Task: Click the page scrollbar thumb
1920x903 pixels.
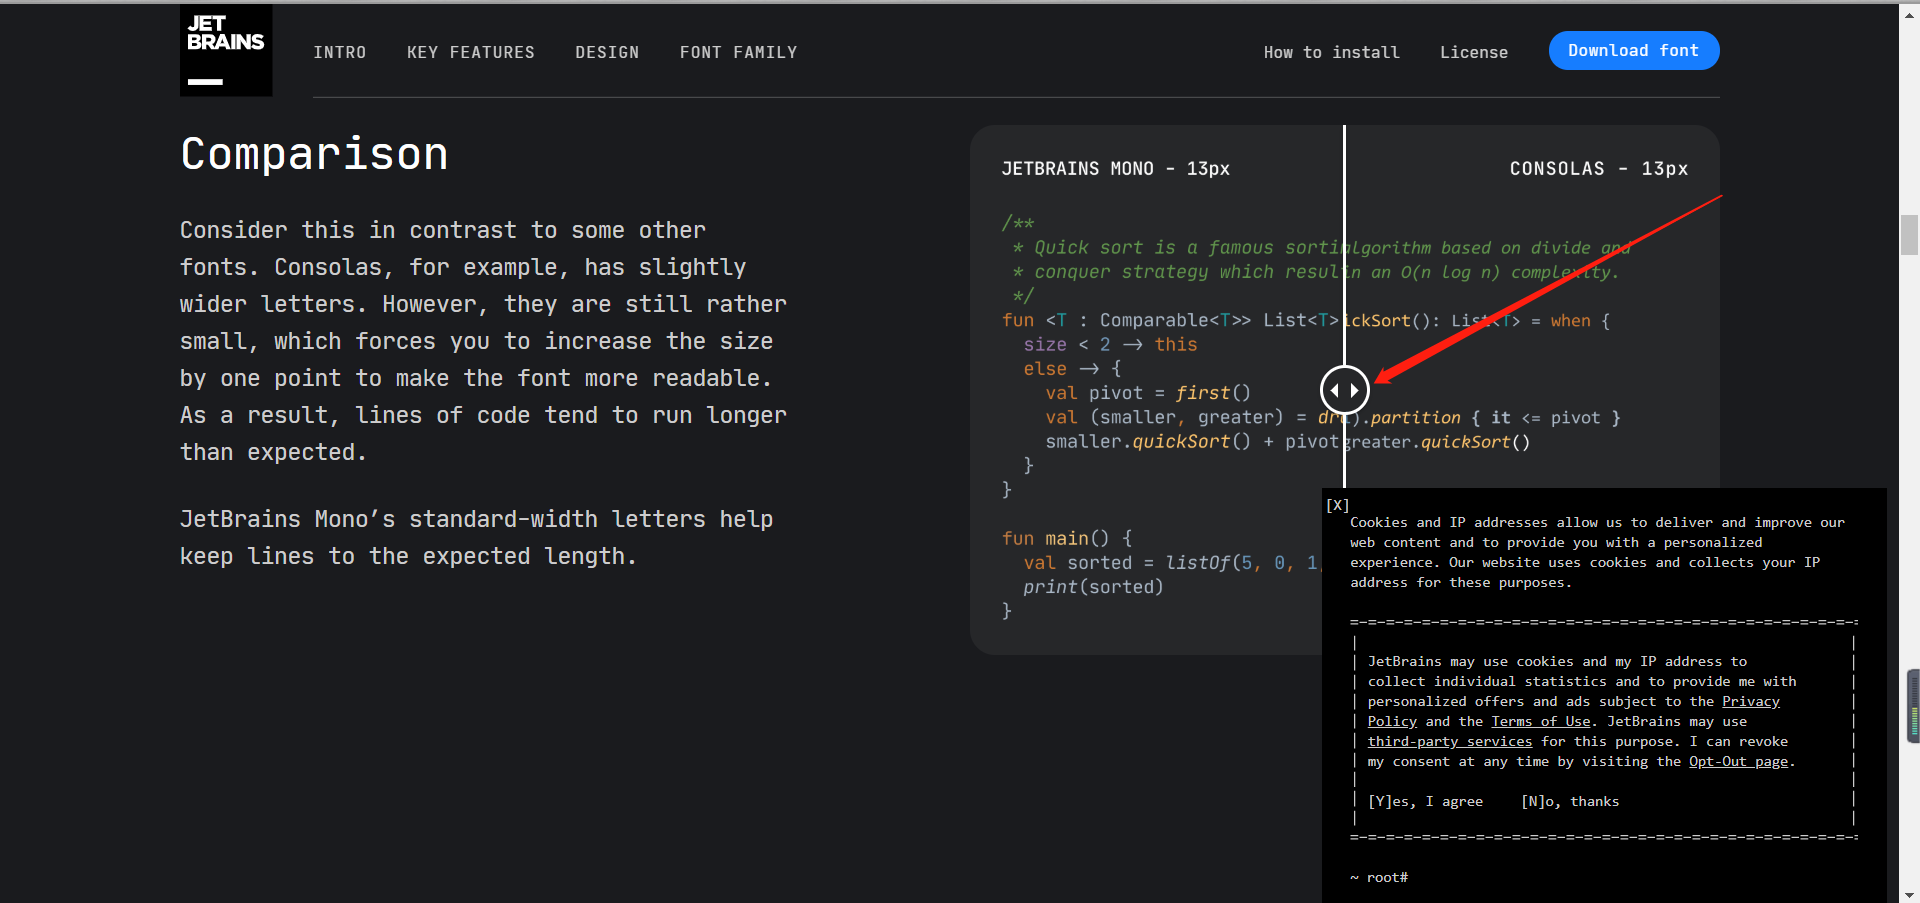Action: [x=1909, y=235]
